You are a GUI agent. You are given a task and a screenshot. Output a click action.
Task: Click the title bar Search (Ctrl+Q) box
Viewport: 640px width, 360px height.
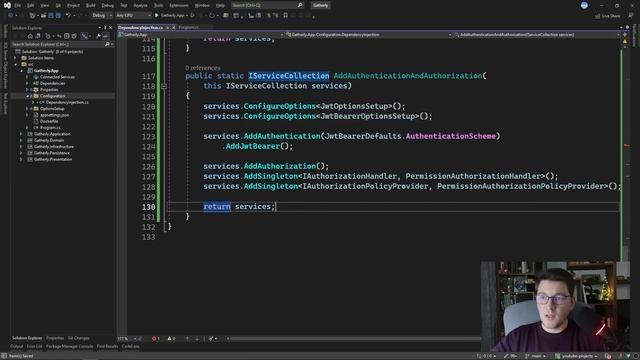267,5
